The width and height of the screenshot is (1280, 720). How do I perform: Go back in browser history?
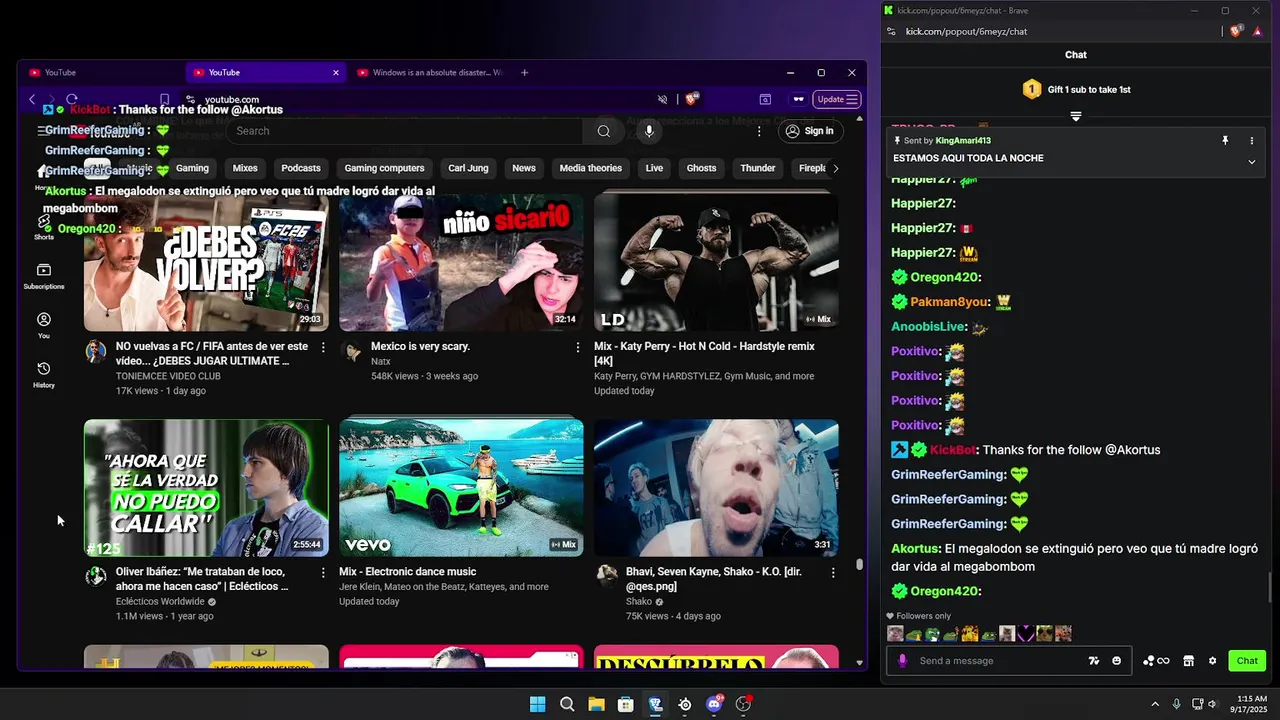[x=32, y=99]
